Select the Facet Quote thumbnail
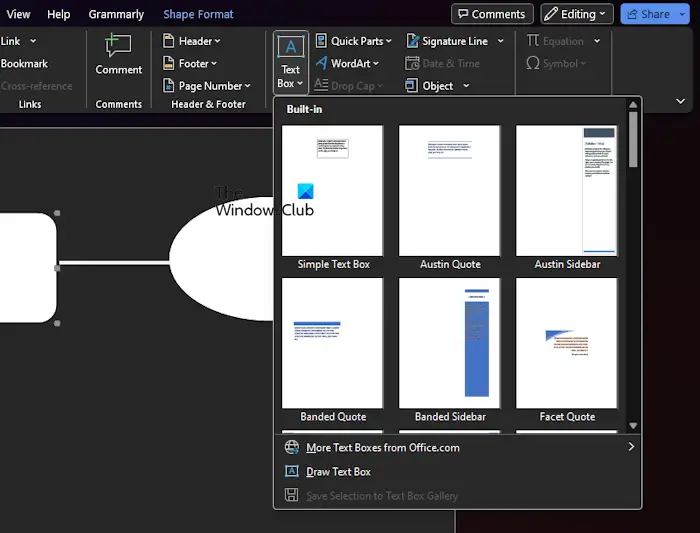 (567, 343)
